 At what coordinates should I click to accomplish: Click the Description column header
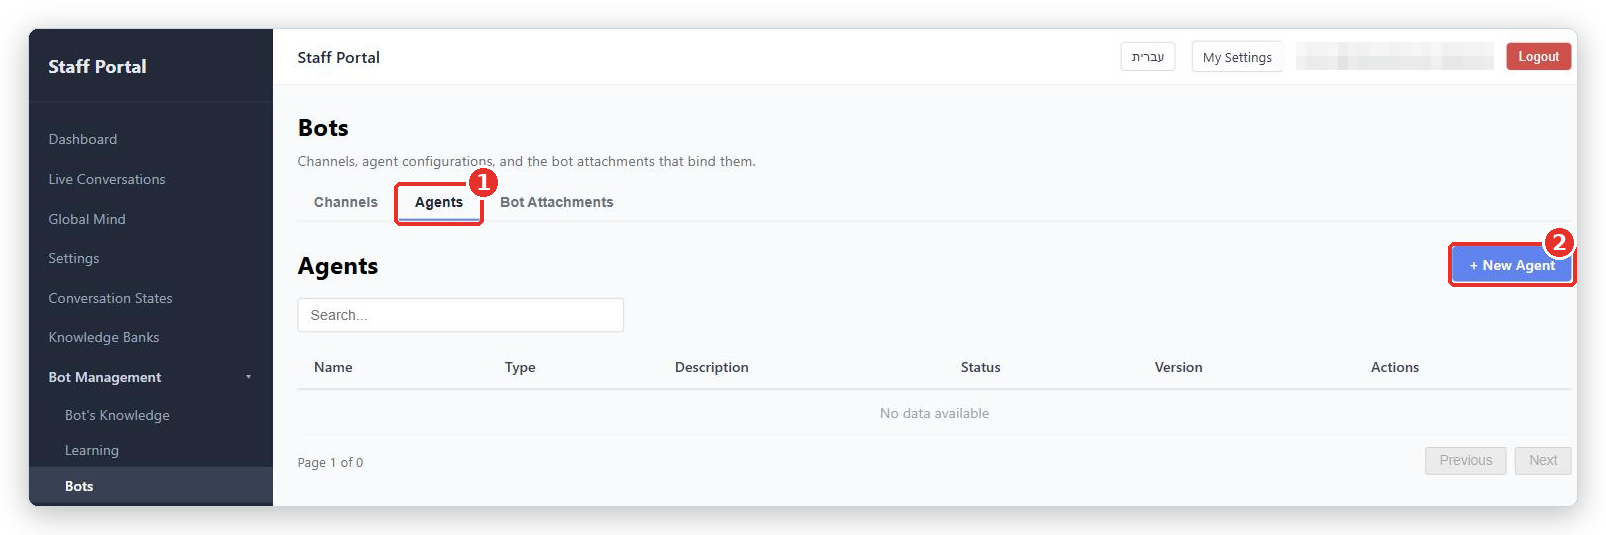tap(711, 367)
